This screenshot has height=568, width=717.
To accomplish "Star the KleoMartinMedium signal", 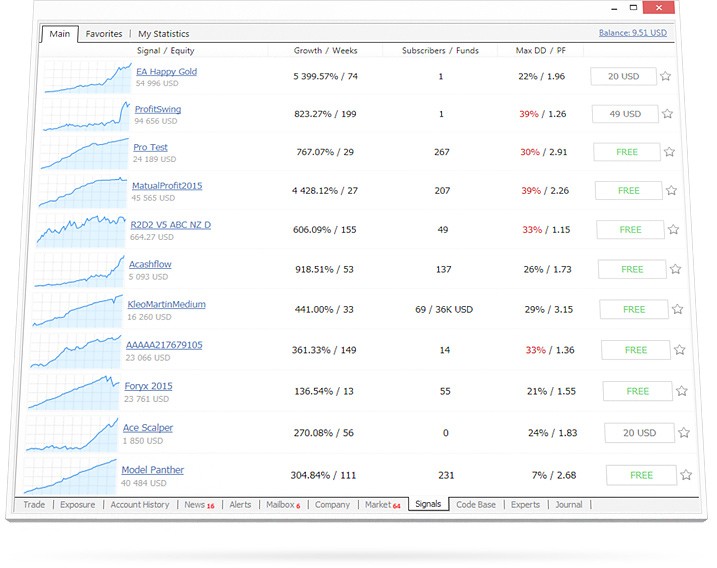I will click(x=677, y=309).
